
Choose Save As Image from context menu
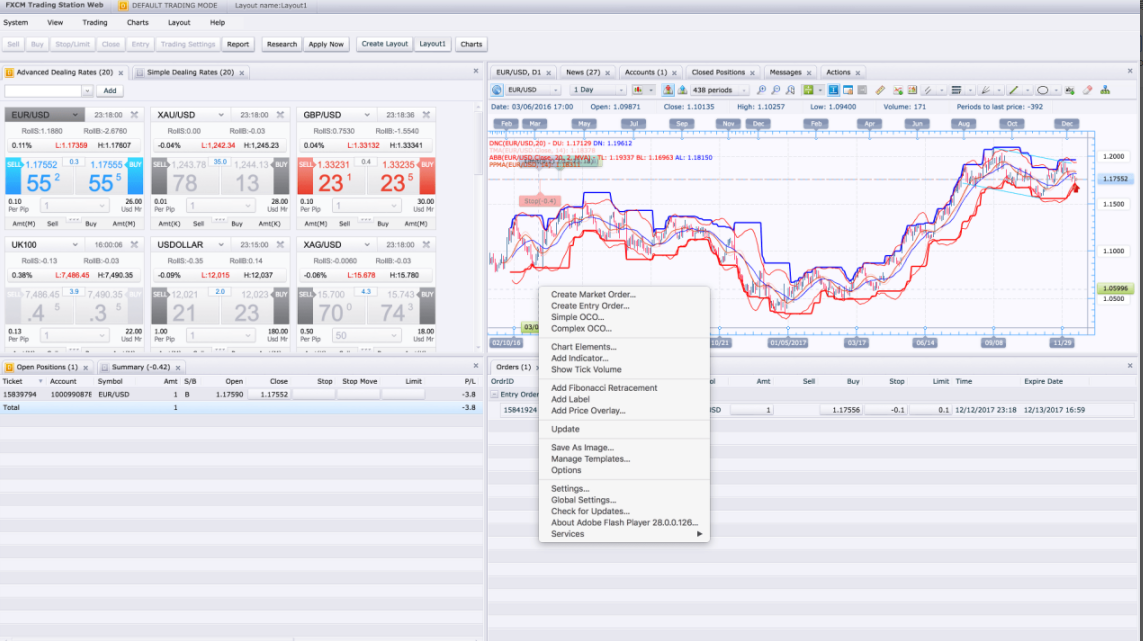point(582,448)
